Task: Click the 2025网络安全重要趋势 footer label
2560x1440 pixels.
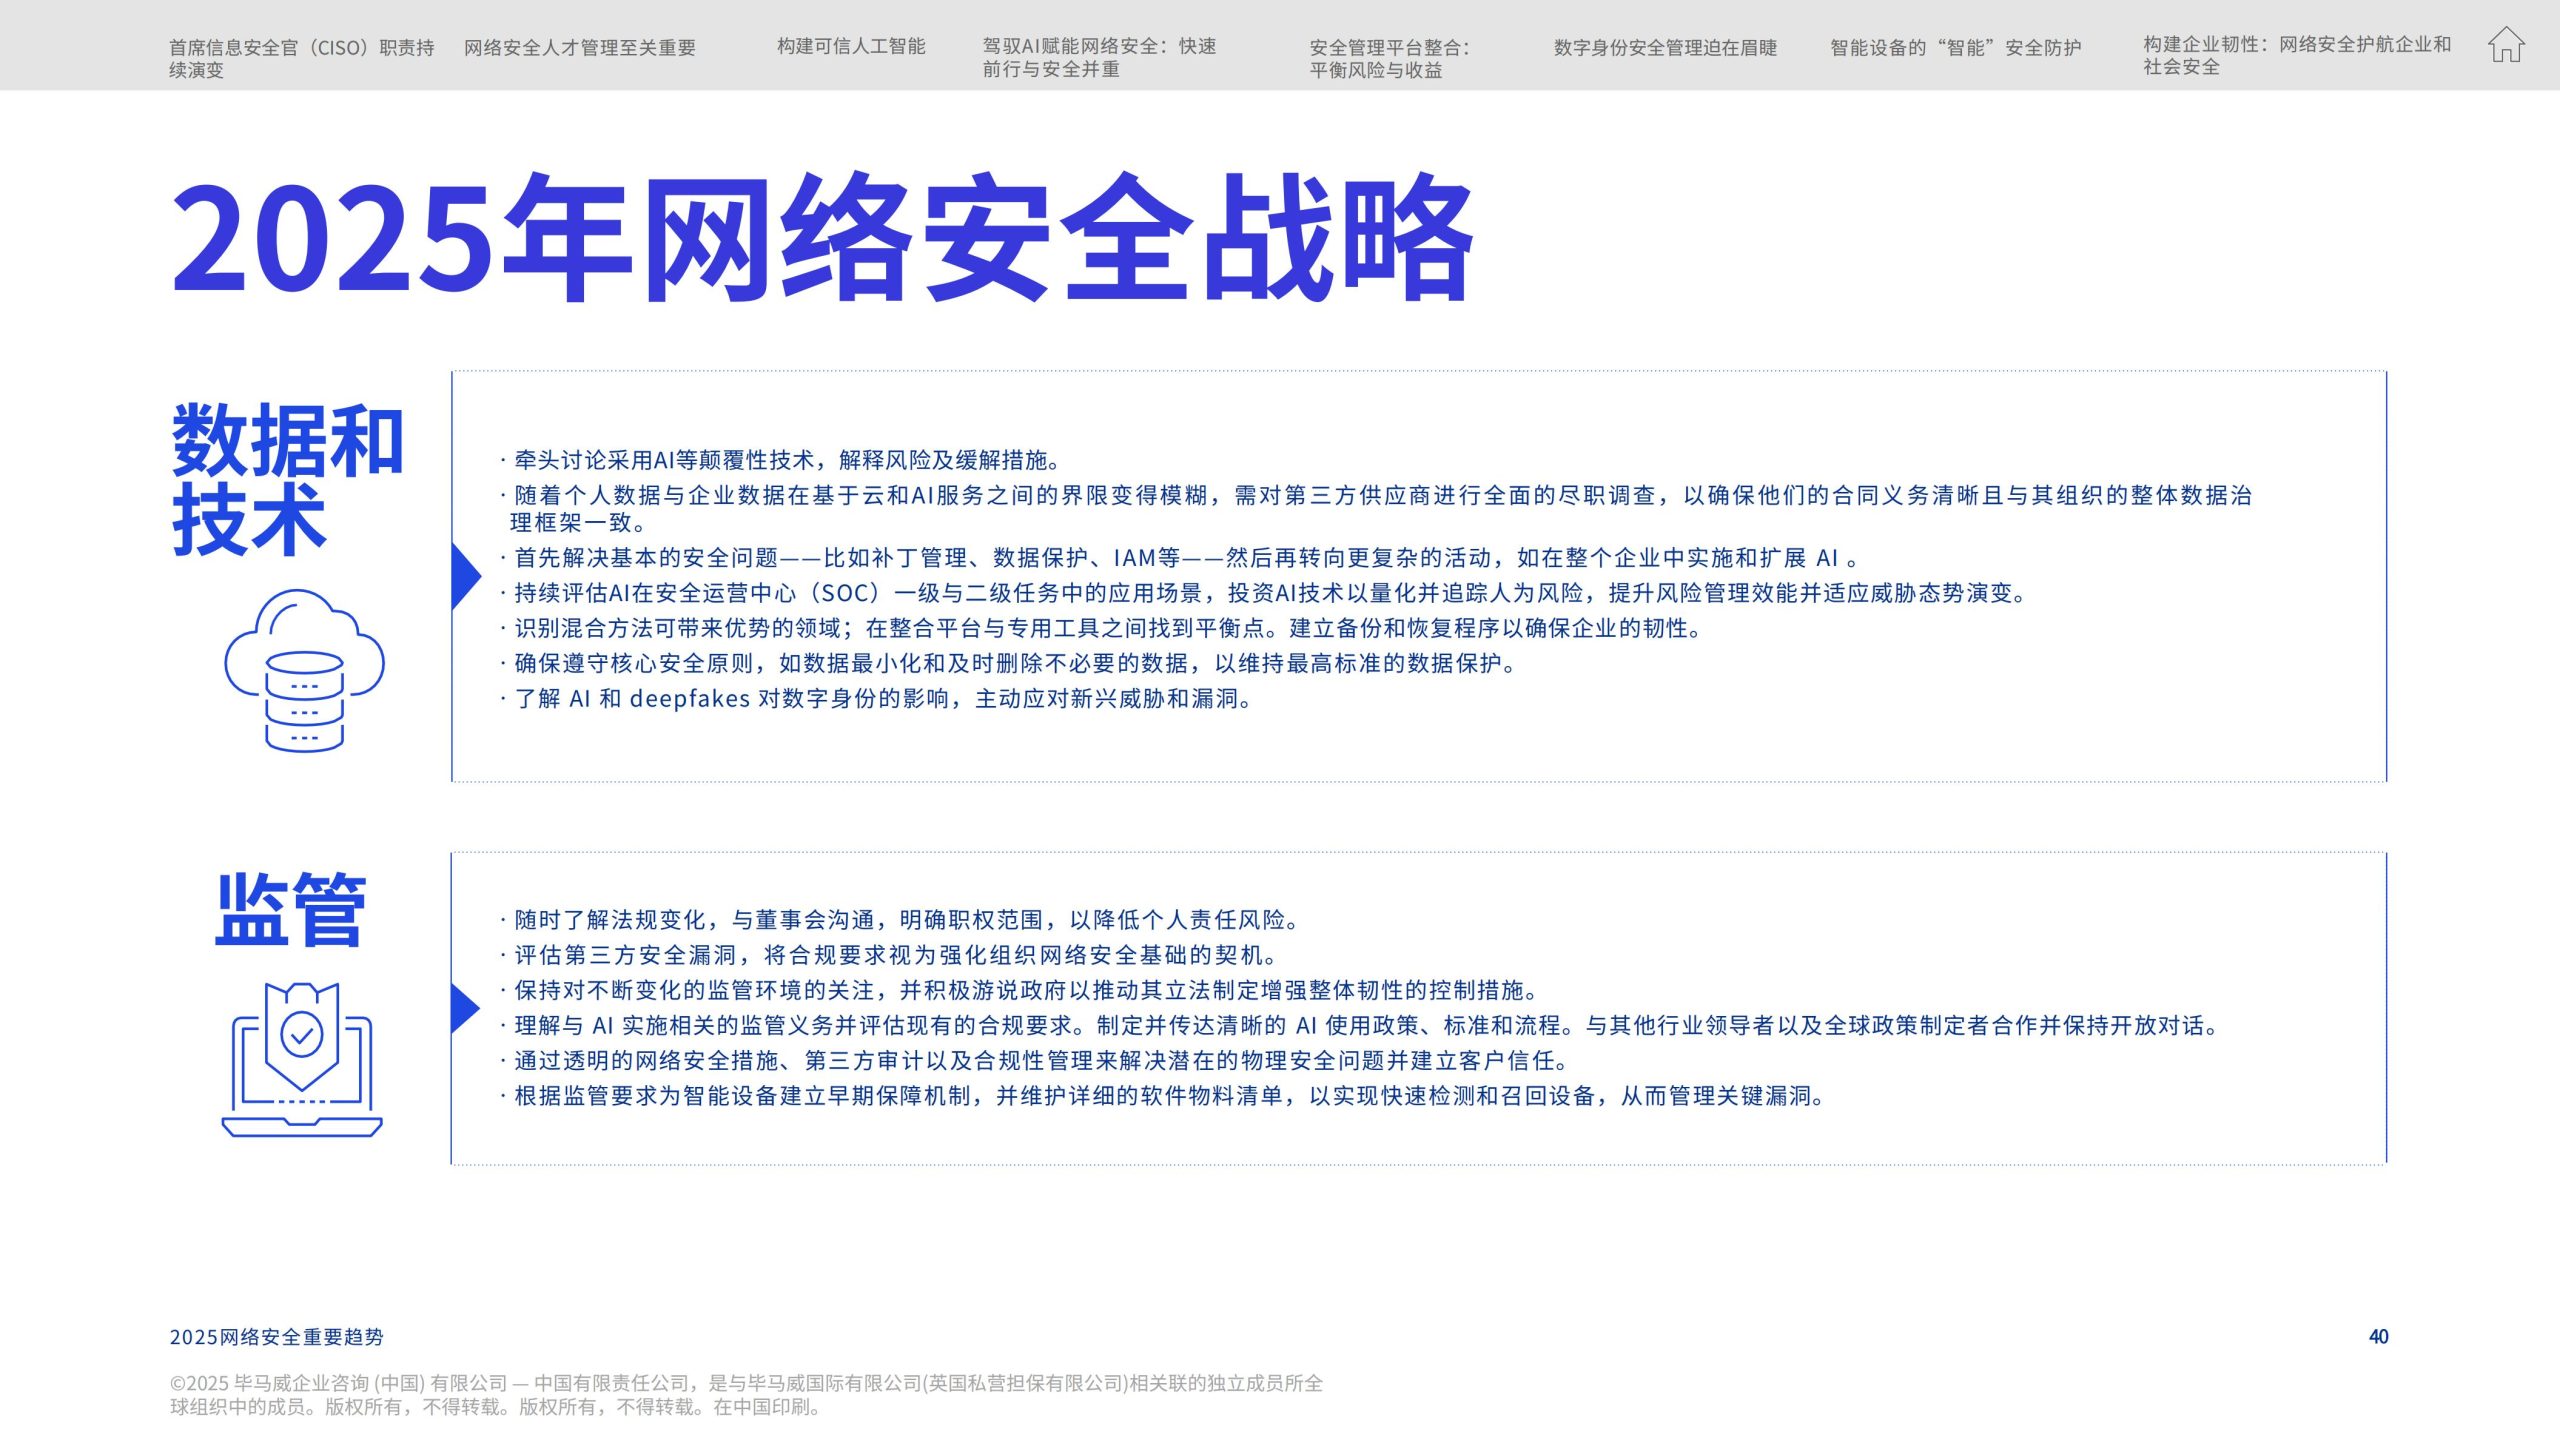Action: tap(276, 1337)
